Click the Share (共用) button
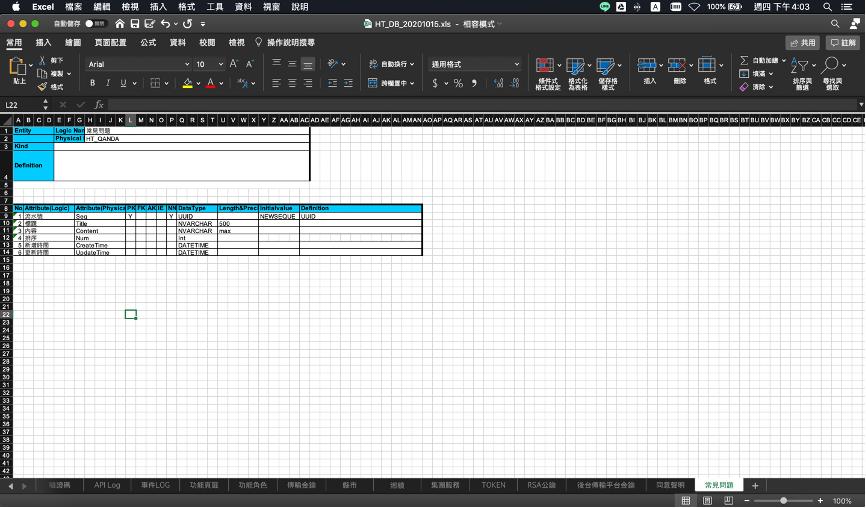The image size is (866, 508). coord(802,43)
